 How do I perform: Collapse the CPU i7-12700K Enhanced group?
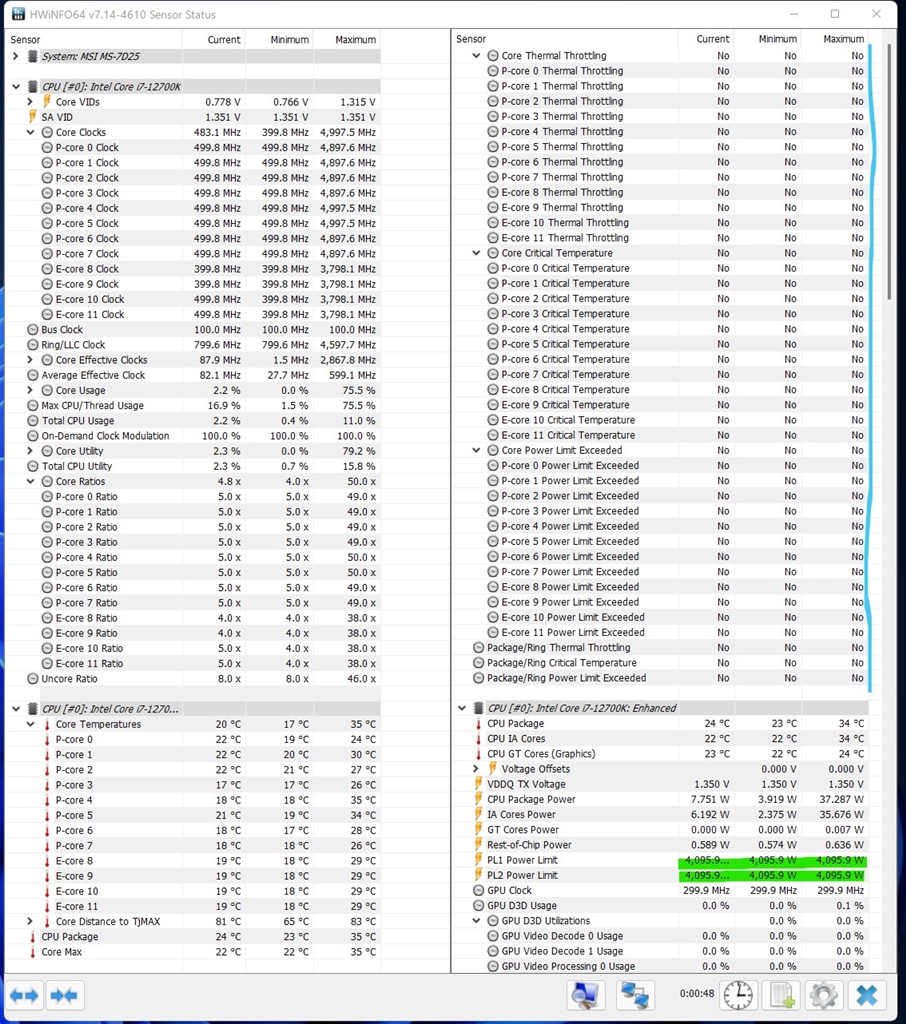[462, 708]
